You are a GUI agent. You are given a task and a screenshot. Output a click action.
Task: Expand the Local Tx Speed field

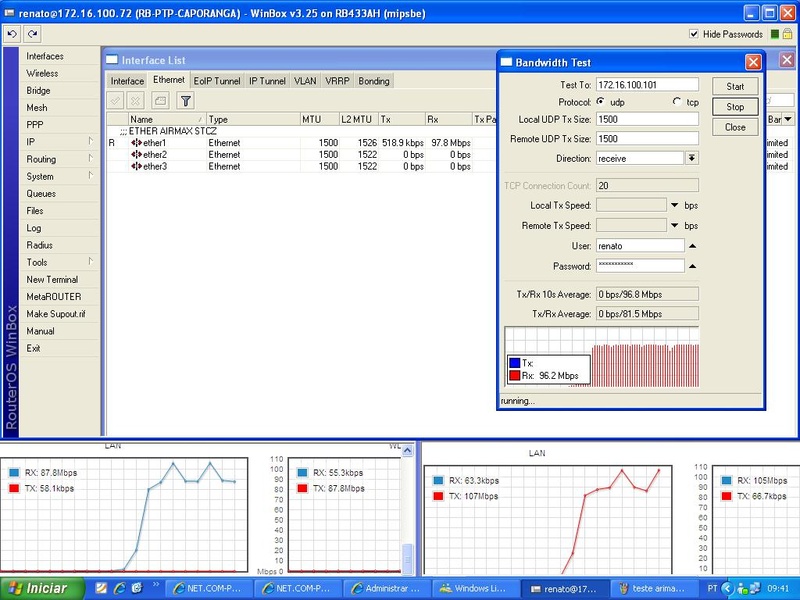[674, 205]
